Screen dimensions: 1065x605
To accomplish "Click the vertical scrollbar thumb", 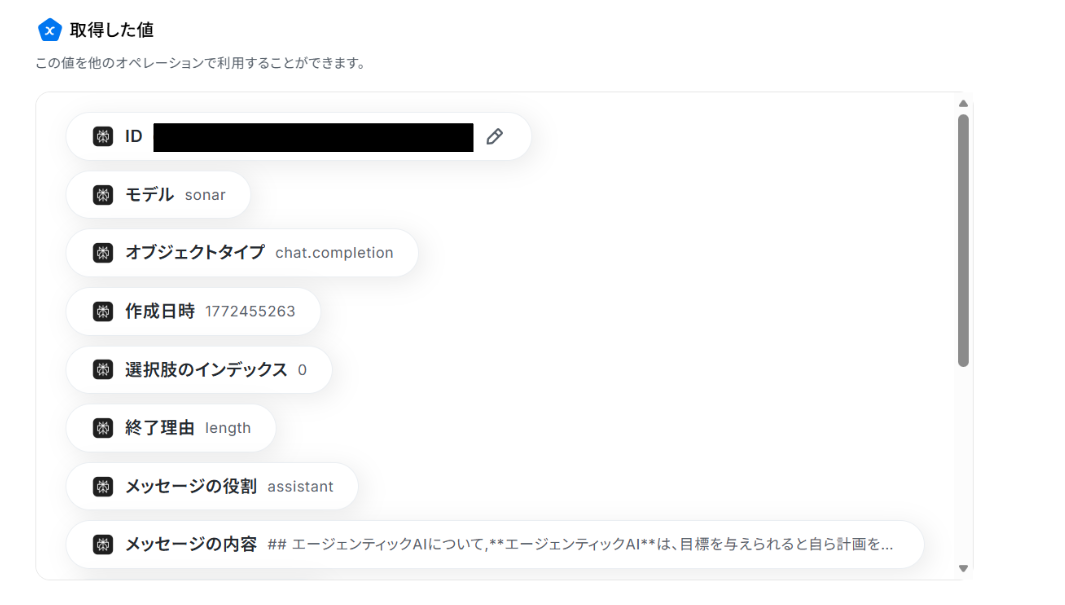I will pyautogui.click(x=963, y=240).
